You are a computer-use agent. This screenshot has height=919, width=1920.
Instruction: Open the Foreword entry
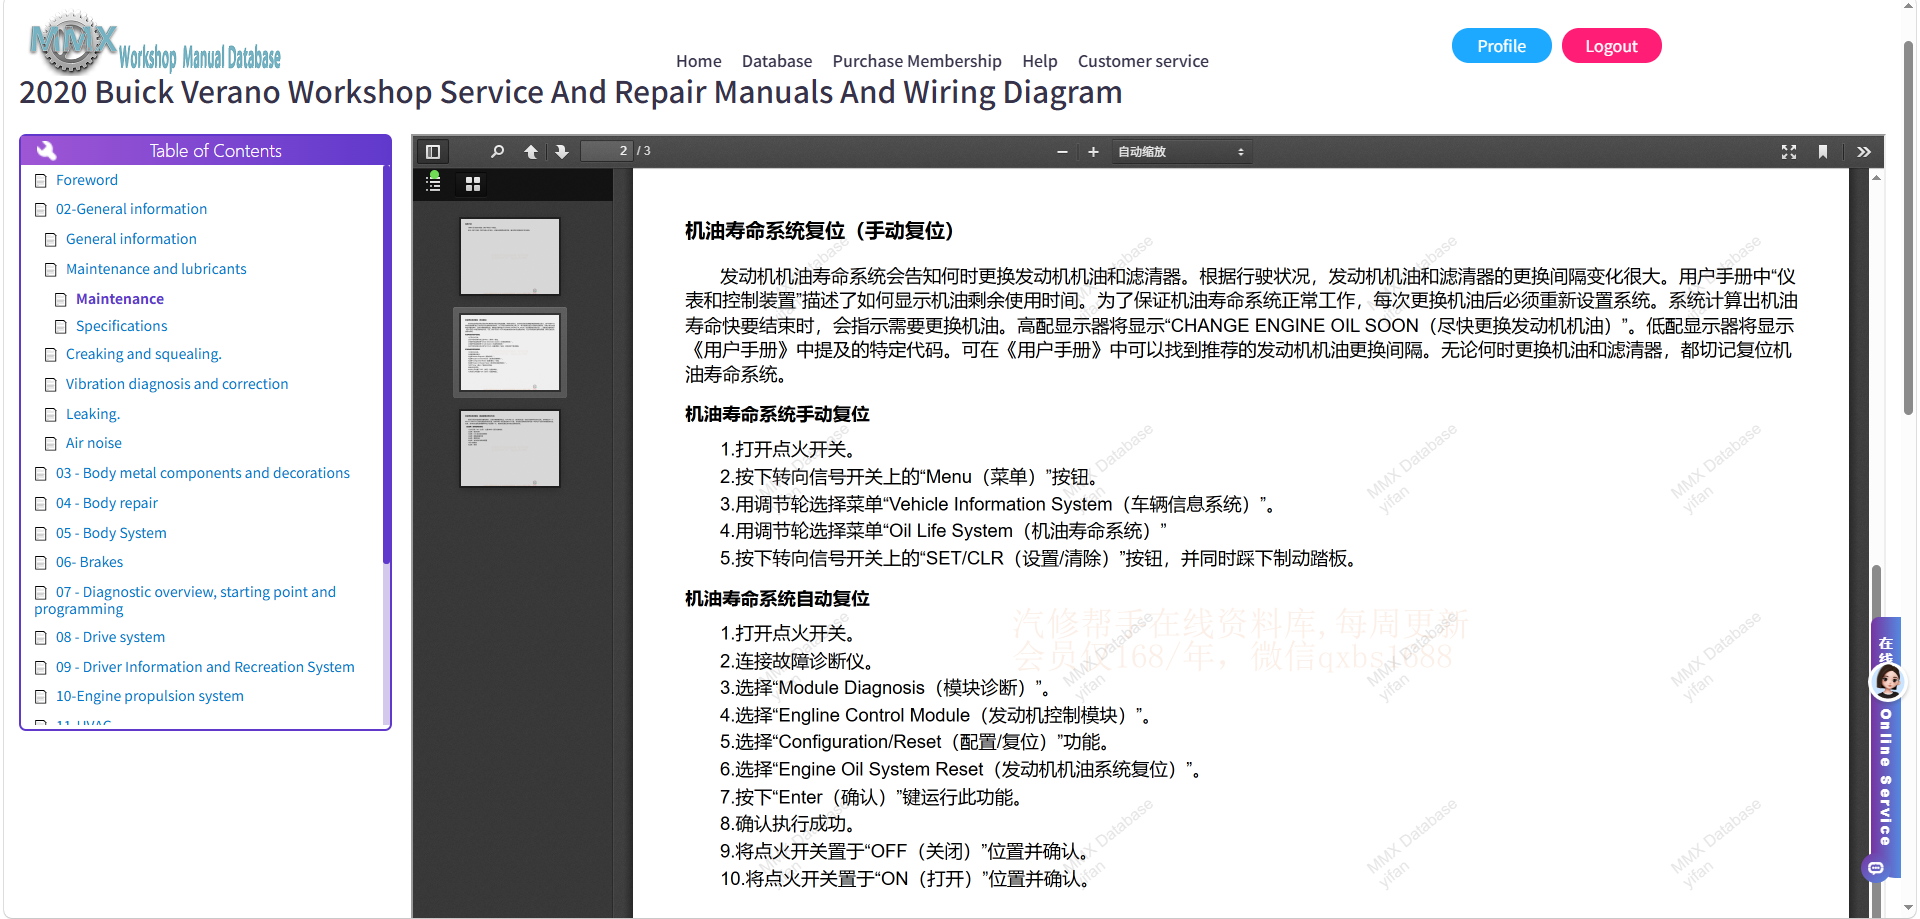87,180
